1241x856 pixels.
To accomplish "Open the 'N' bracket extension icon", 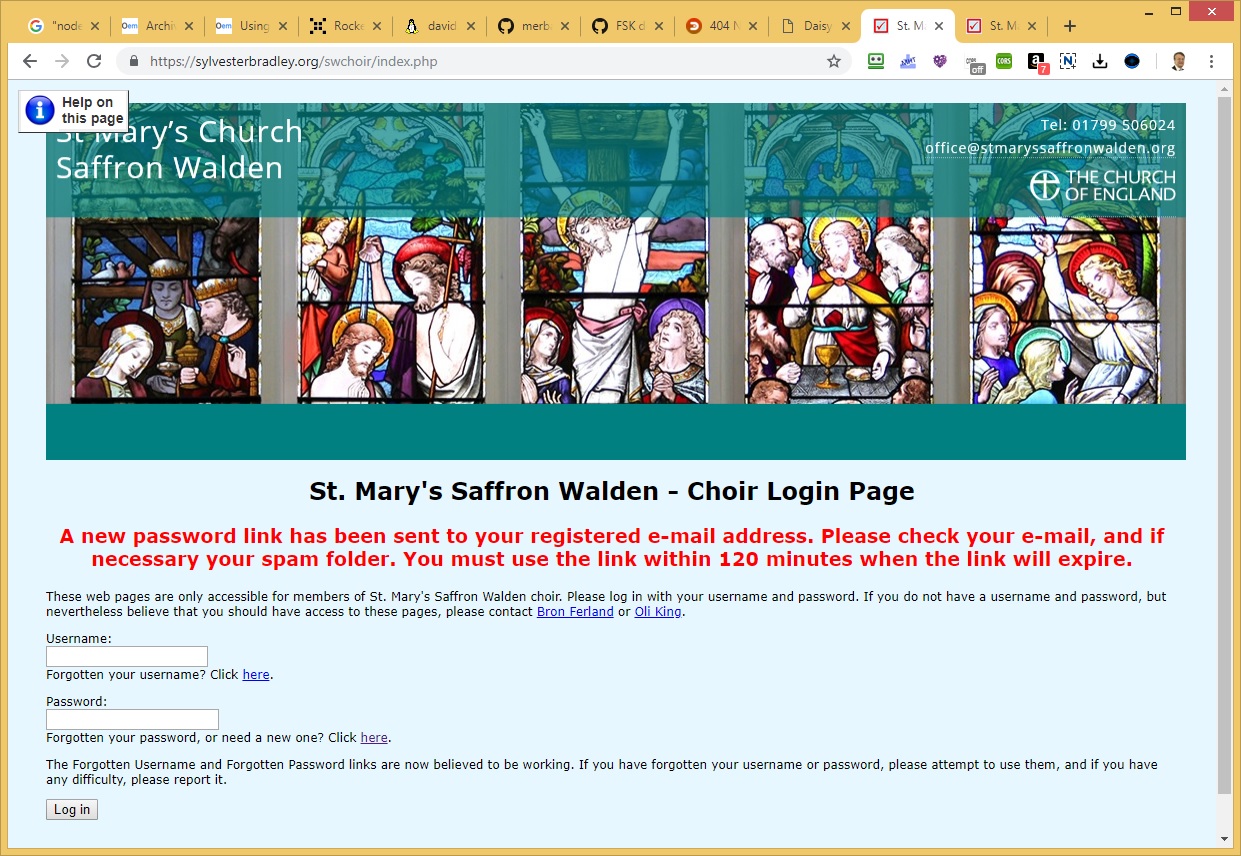I will point(1068,61).
